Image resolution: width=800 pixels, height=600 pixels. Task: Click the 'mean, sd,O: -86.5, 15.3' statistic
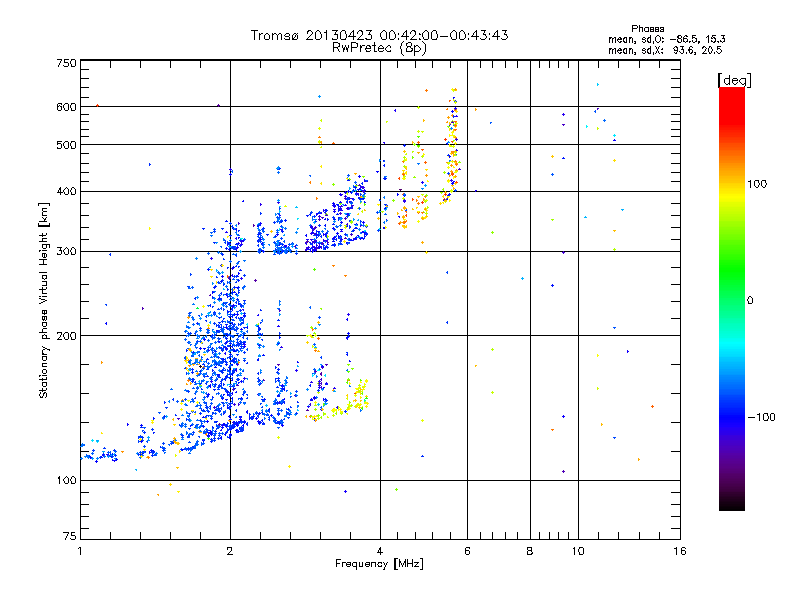click(x=666, y=39)
